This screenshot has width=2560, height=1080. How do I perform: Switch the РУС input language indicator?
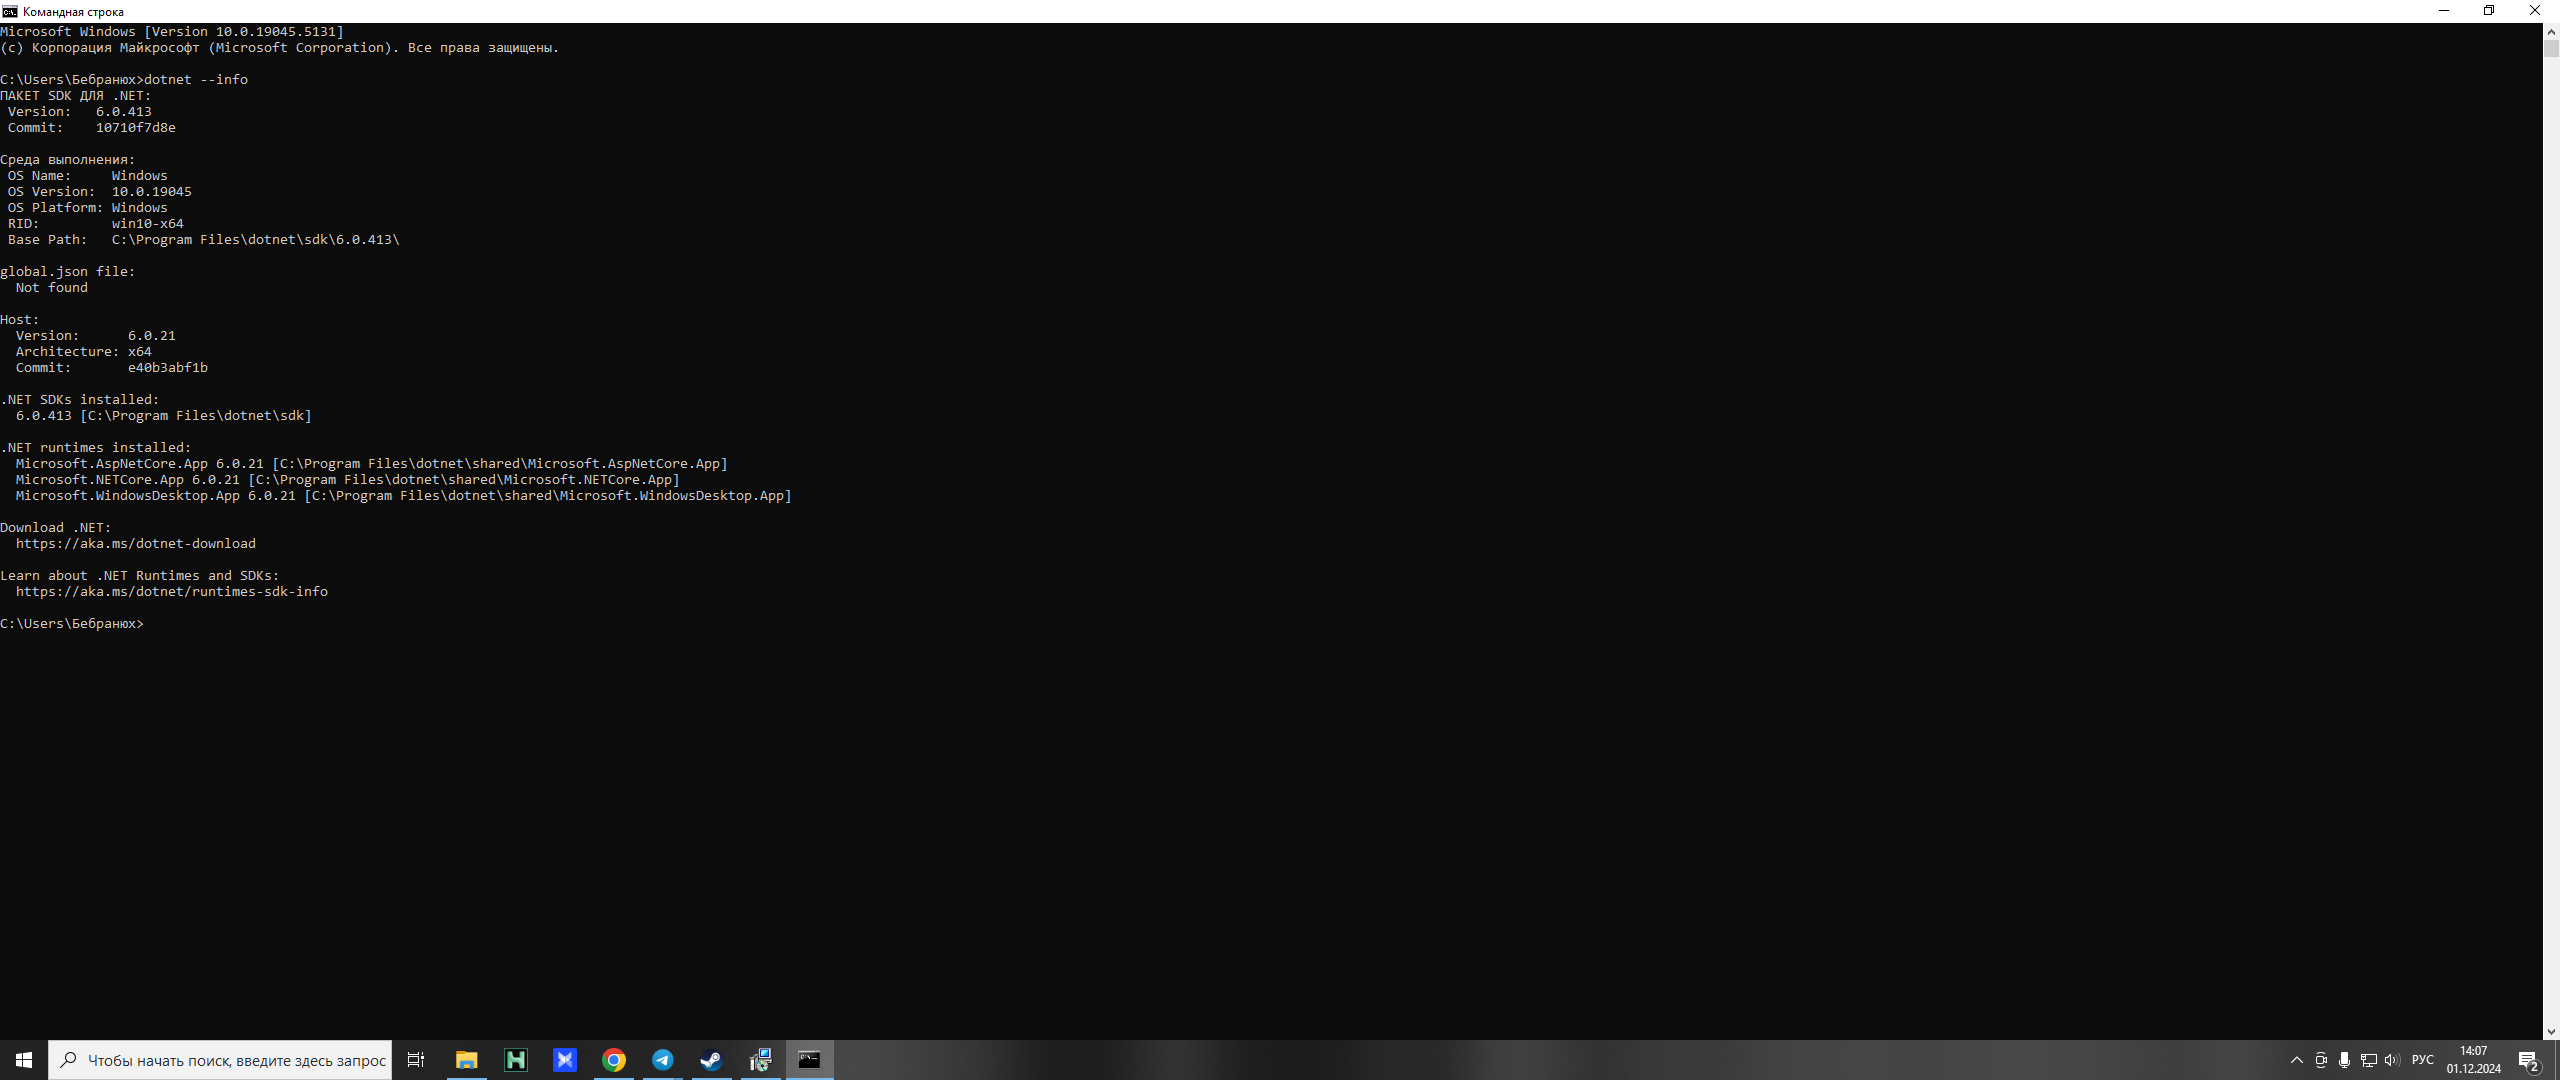point(2422,1060)
